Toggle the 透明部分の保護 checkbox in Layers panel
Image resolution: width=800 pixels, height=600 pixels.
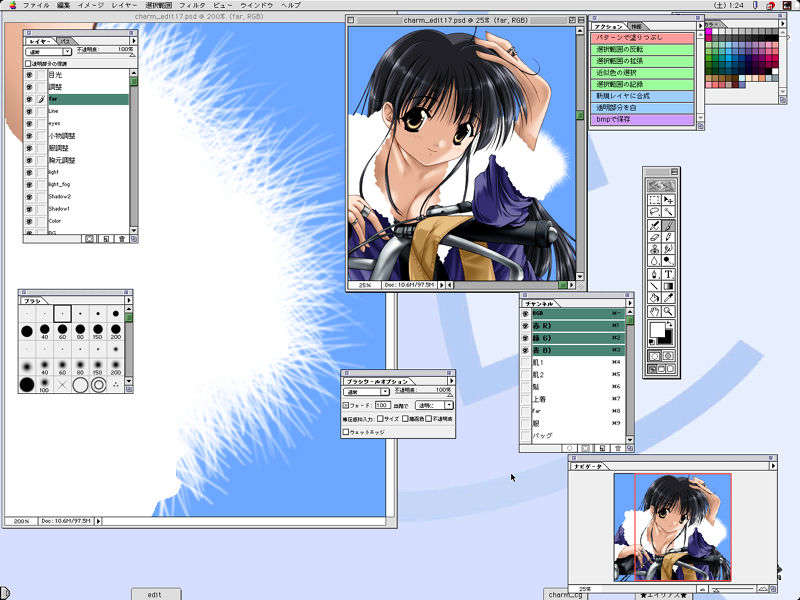coord(28,64)
